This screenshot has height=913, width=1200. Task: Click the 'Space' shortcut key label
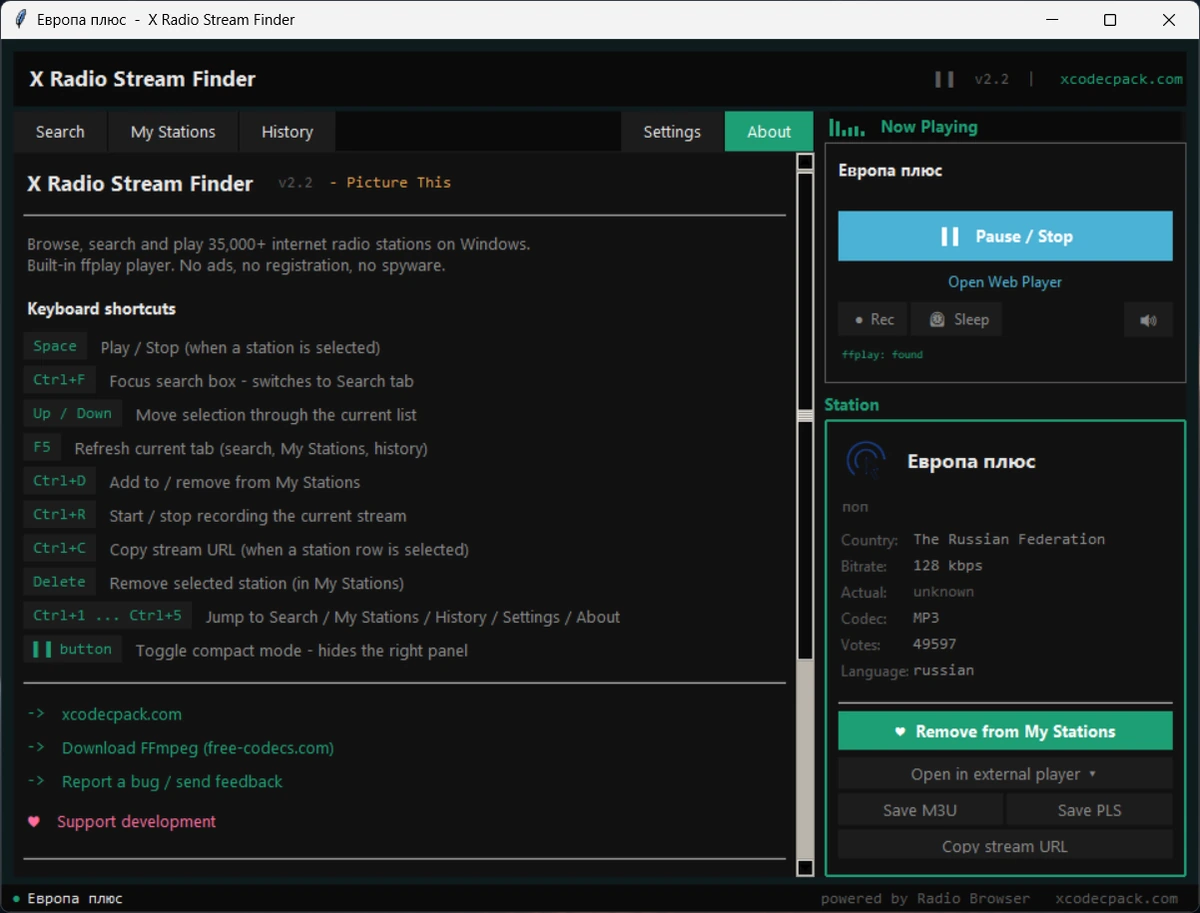(x=55, y=346)
